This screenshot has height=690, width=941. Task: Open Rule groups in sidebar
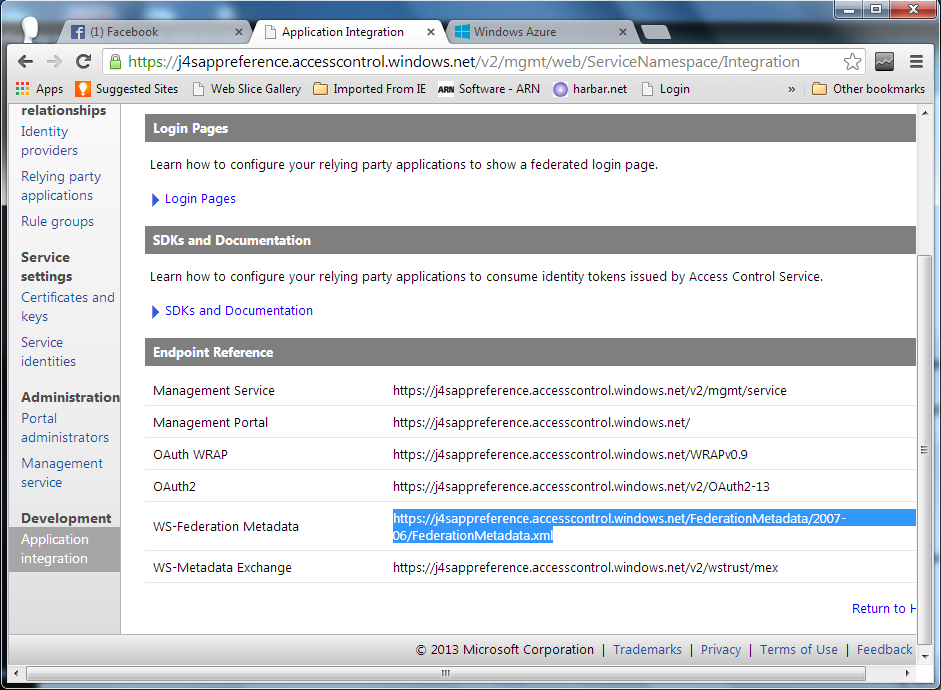click(57, 221)
